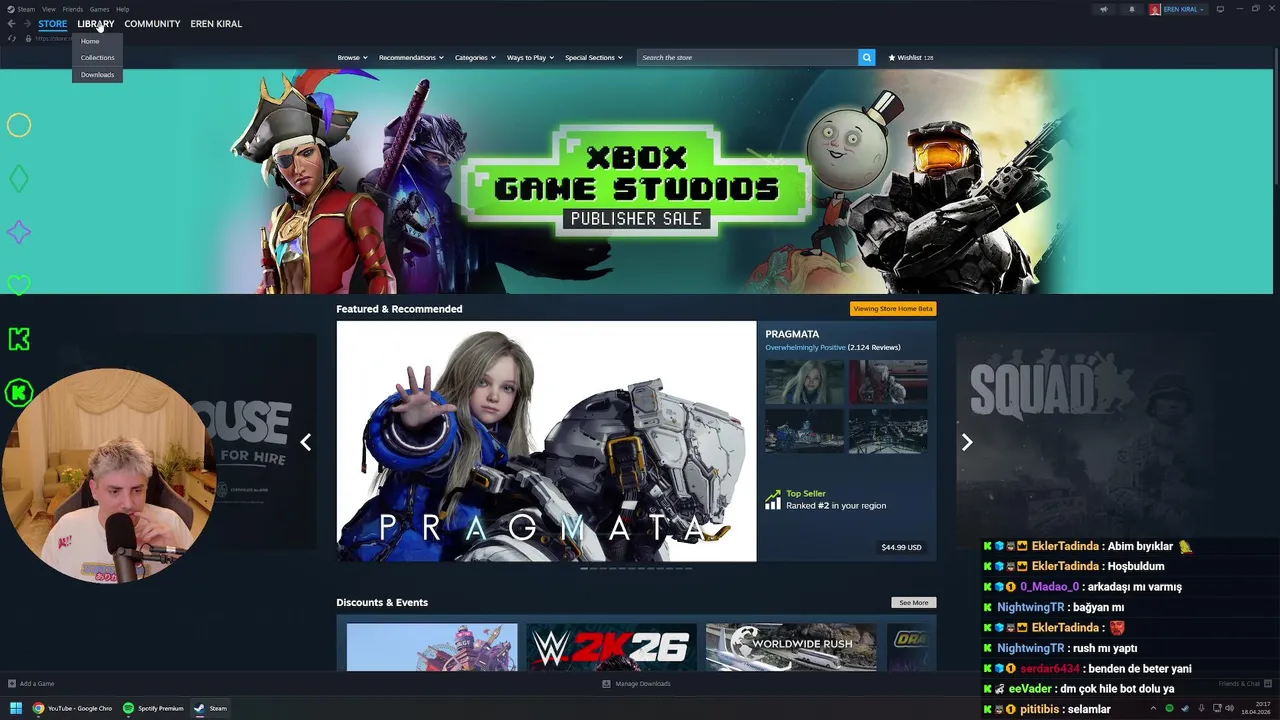Click Viewing Store Home Beta button
The image size is (1280, 720).
pyautogui.click(x=893, y=308)
